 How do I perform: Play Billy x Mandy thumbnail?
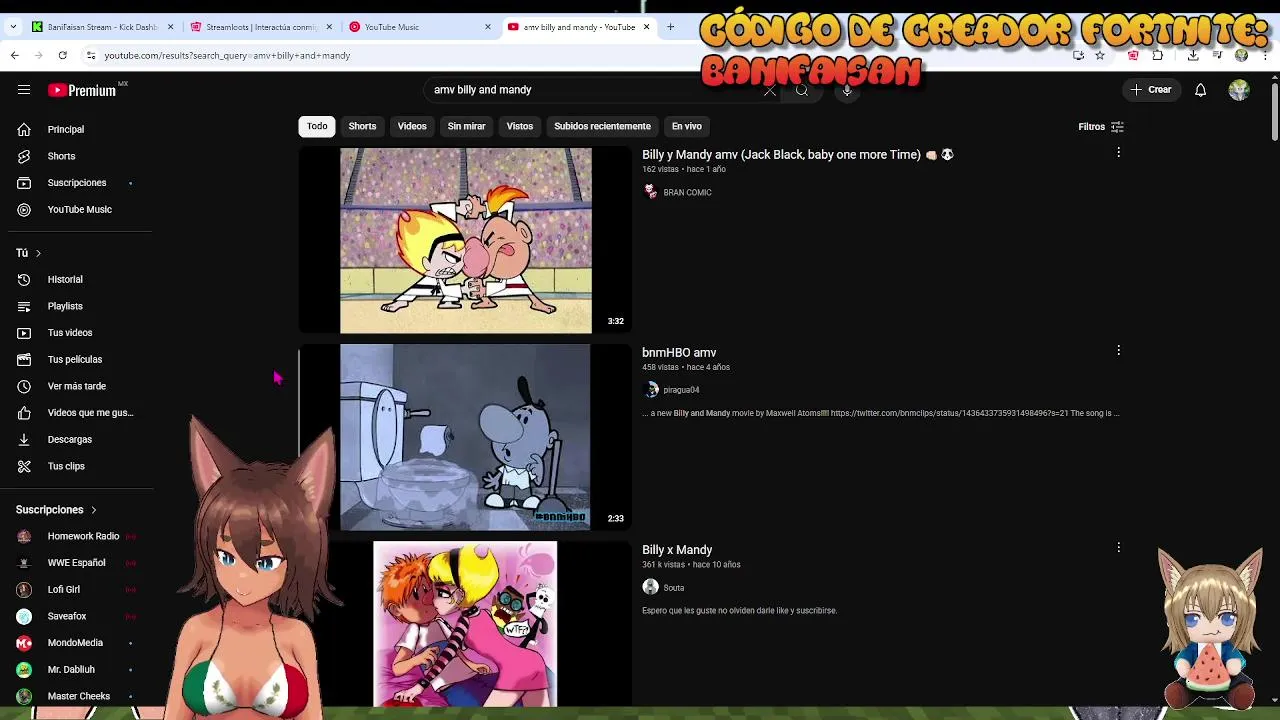[465, 624]
